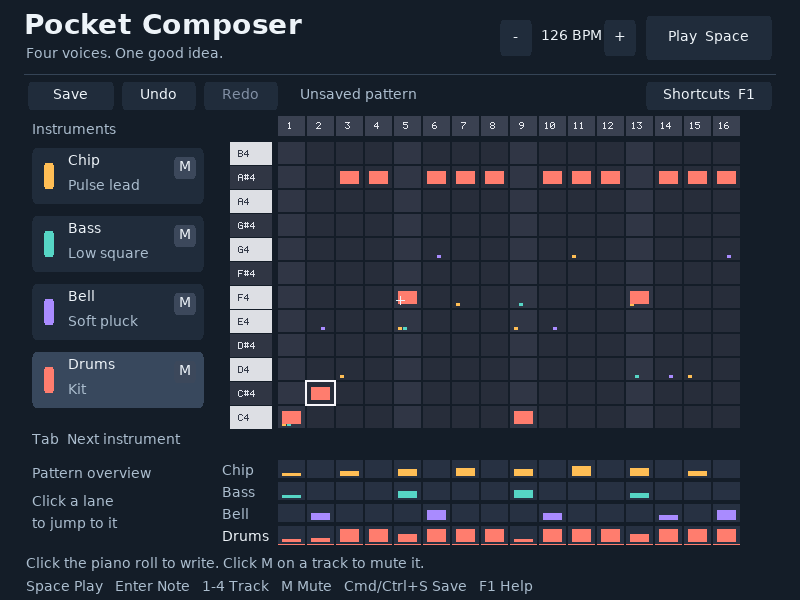Click Bass overview block at step 5
This screenshot has height=600, width=800.
click(407, 494)
